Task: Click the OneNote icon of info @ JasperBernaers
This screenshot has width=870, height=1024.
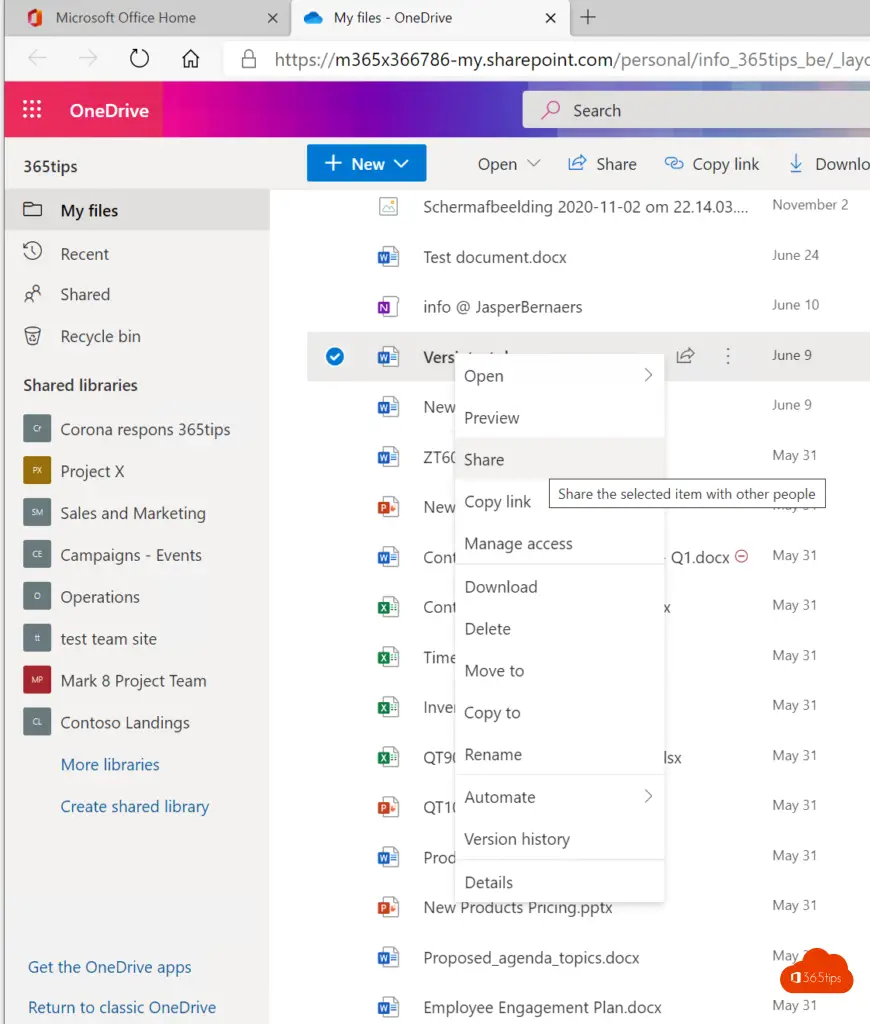Action: coord(388,306)
